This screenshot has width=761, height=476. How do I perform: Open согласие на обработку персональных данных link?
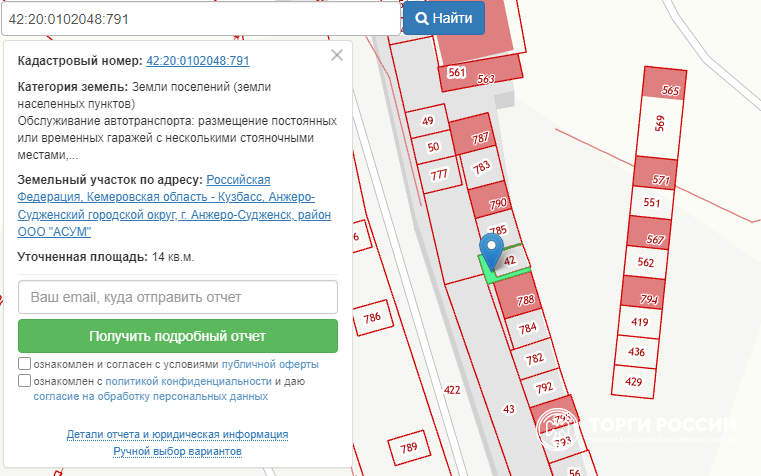[x=150, y=396]
